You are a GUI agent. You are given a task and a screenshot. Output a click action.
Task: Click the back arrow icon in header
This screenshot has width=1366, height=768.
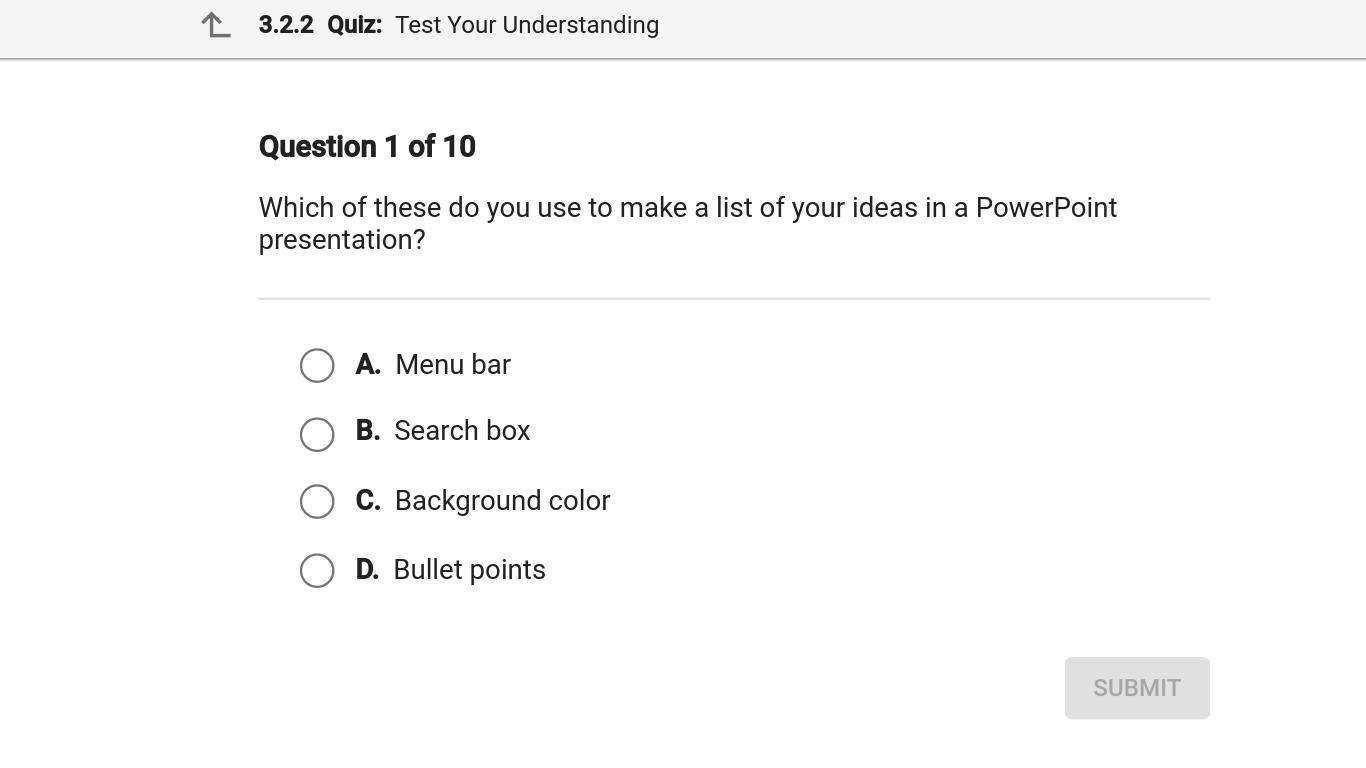coord(216,25)
